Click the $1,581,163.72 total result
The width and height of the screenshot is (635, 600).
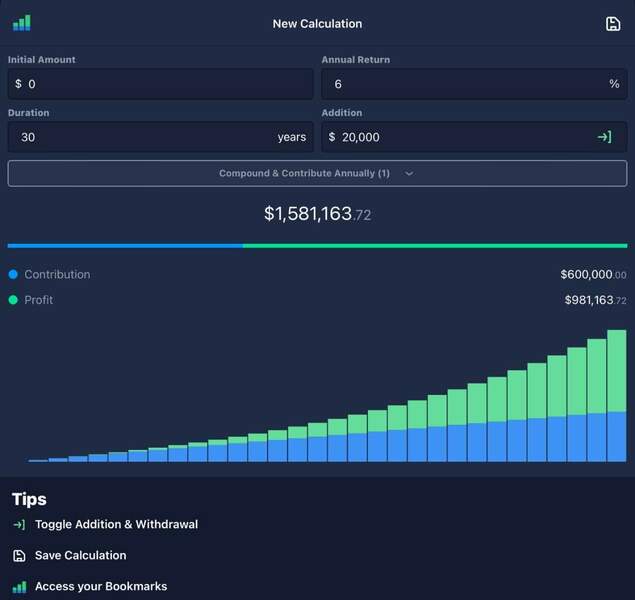click(x=317, y=214)
